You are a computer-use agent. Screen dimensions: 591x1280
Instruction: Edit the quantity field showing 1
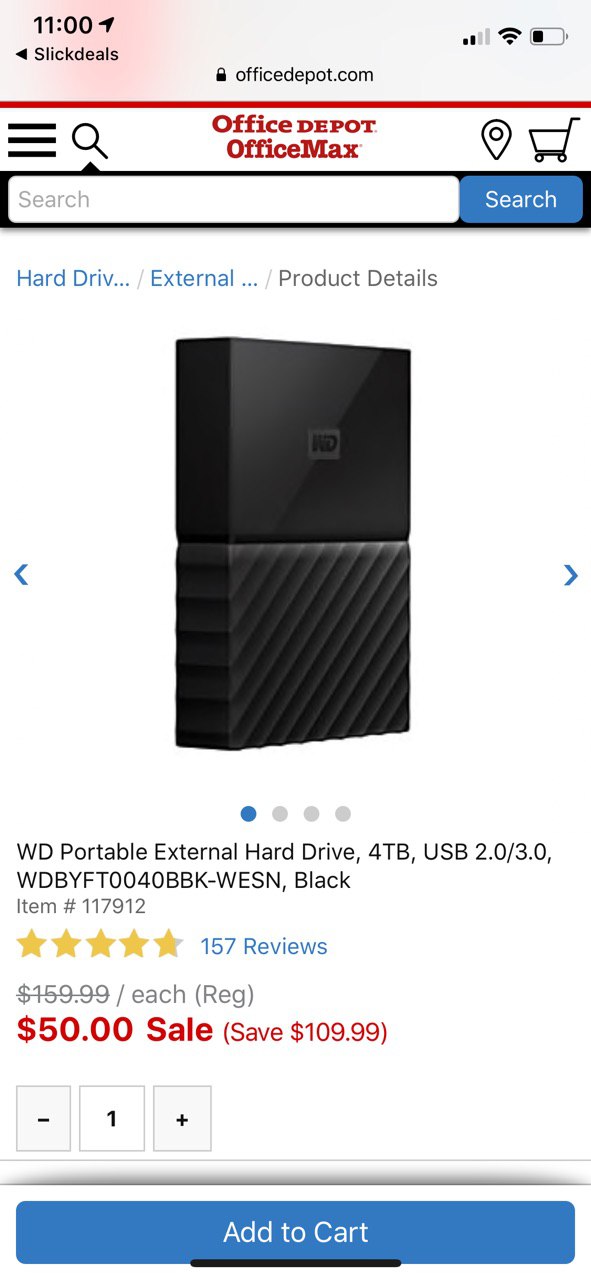click(x=112, y=1119)
